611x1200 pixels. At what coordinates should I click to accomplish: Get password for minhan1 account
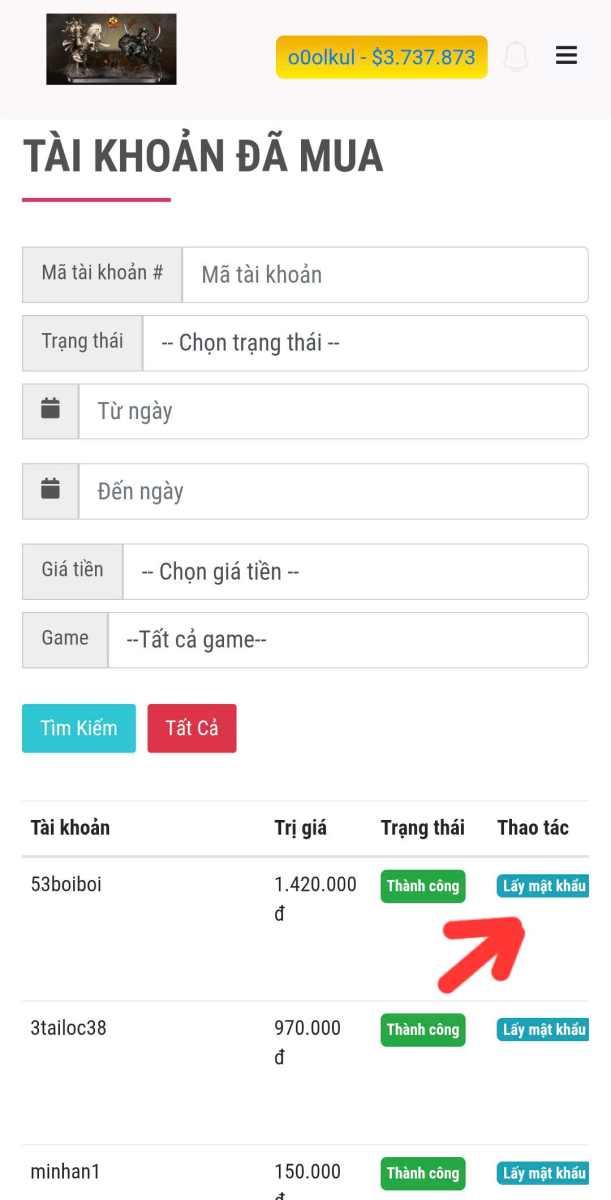click(543, 1173)
